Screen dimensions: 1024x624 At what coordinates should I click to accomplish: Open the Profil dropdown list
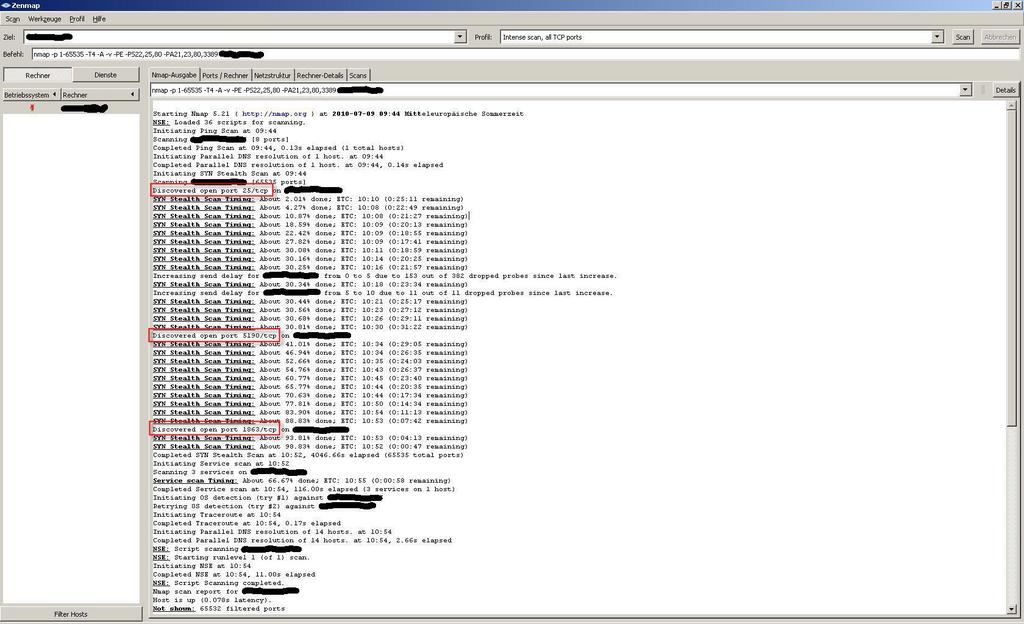point(937,37)
